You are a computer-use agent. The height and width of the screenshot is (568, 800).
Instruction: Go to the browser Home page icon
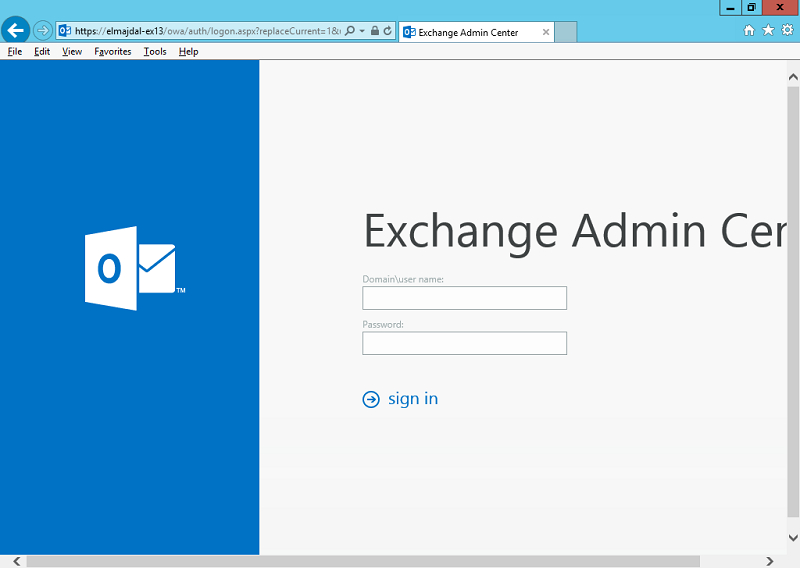[749, 30]
